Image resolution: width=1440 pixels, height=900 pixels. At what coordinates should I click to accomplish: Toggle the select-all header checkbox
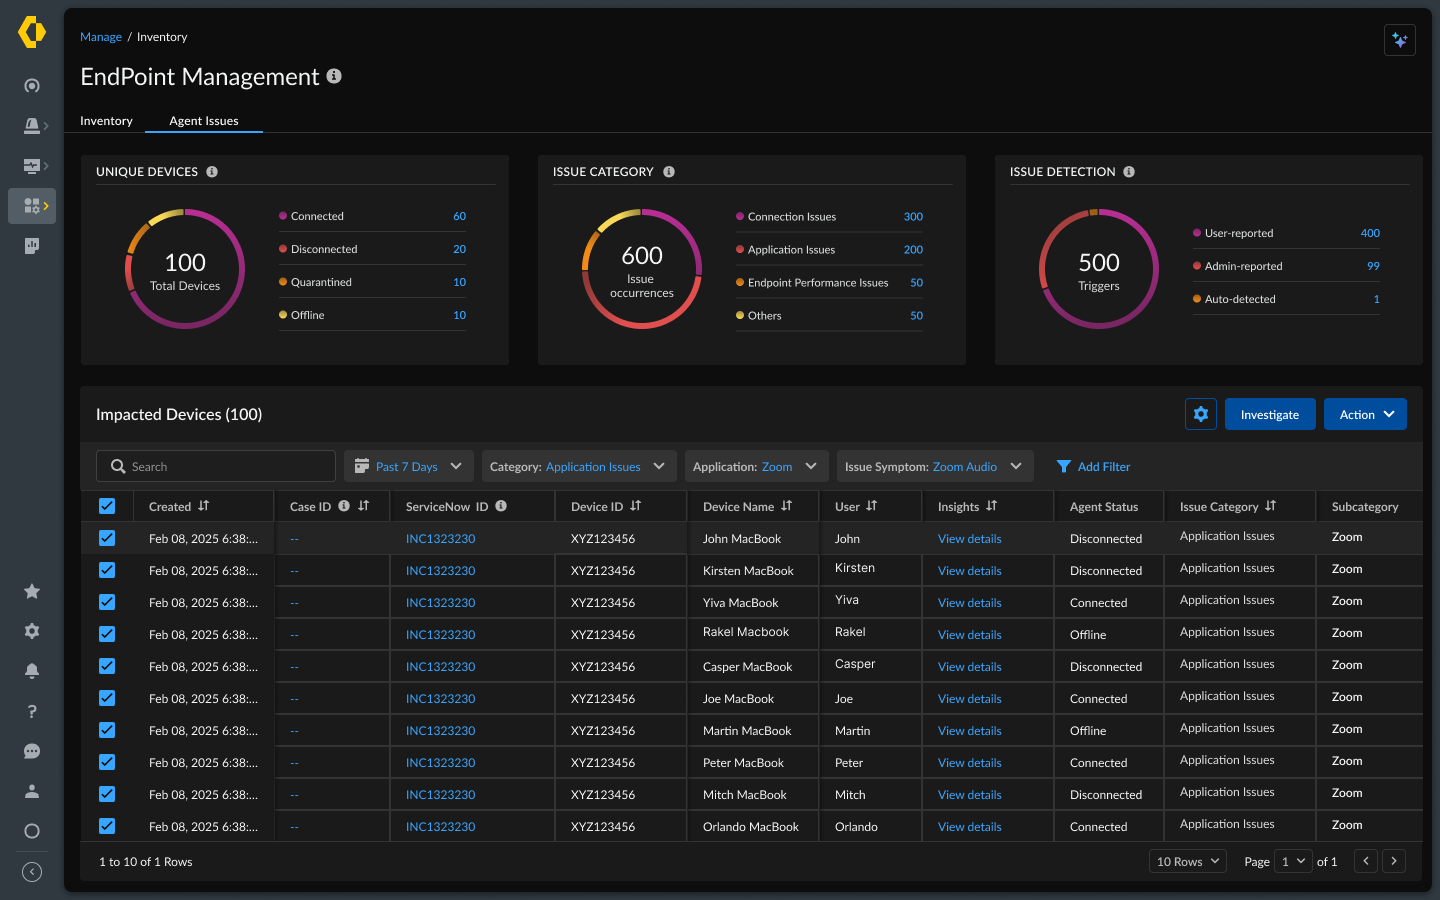[x=107, y=506]
